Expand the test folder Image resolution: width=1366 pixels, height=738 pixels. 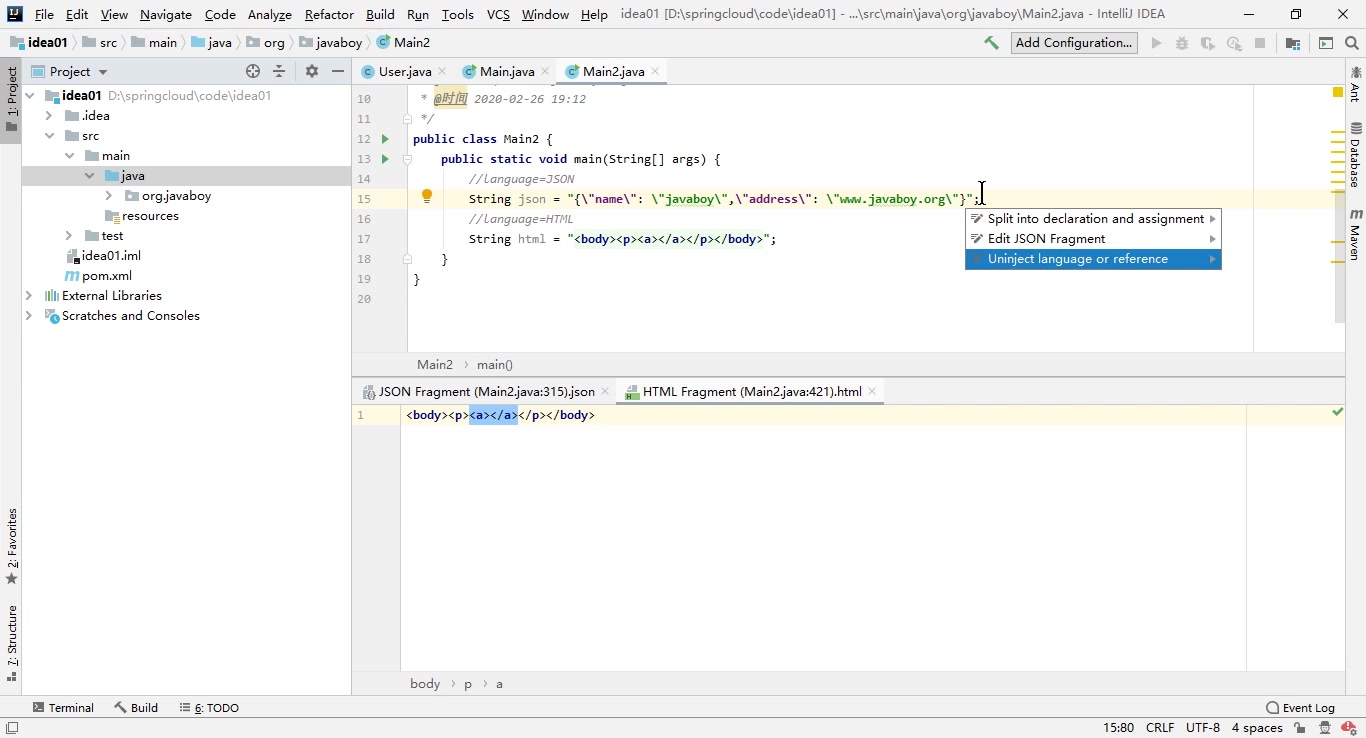(69, 236)
